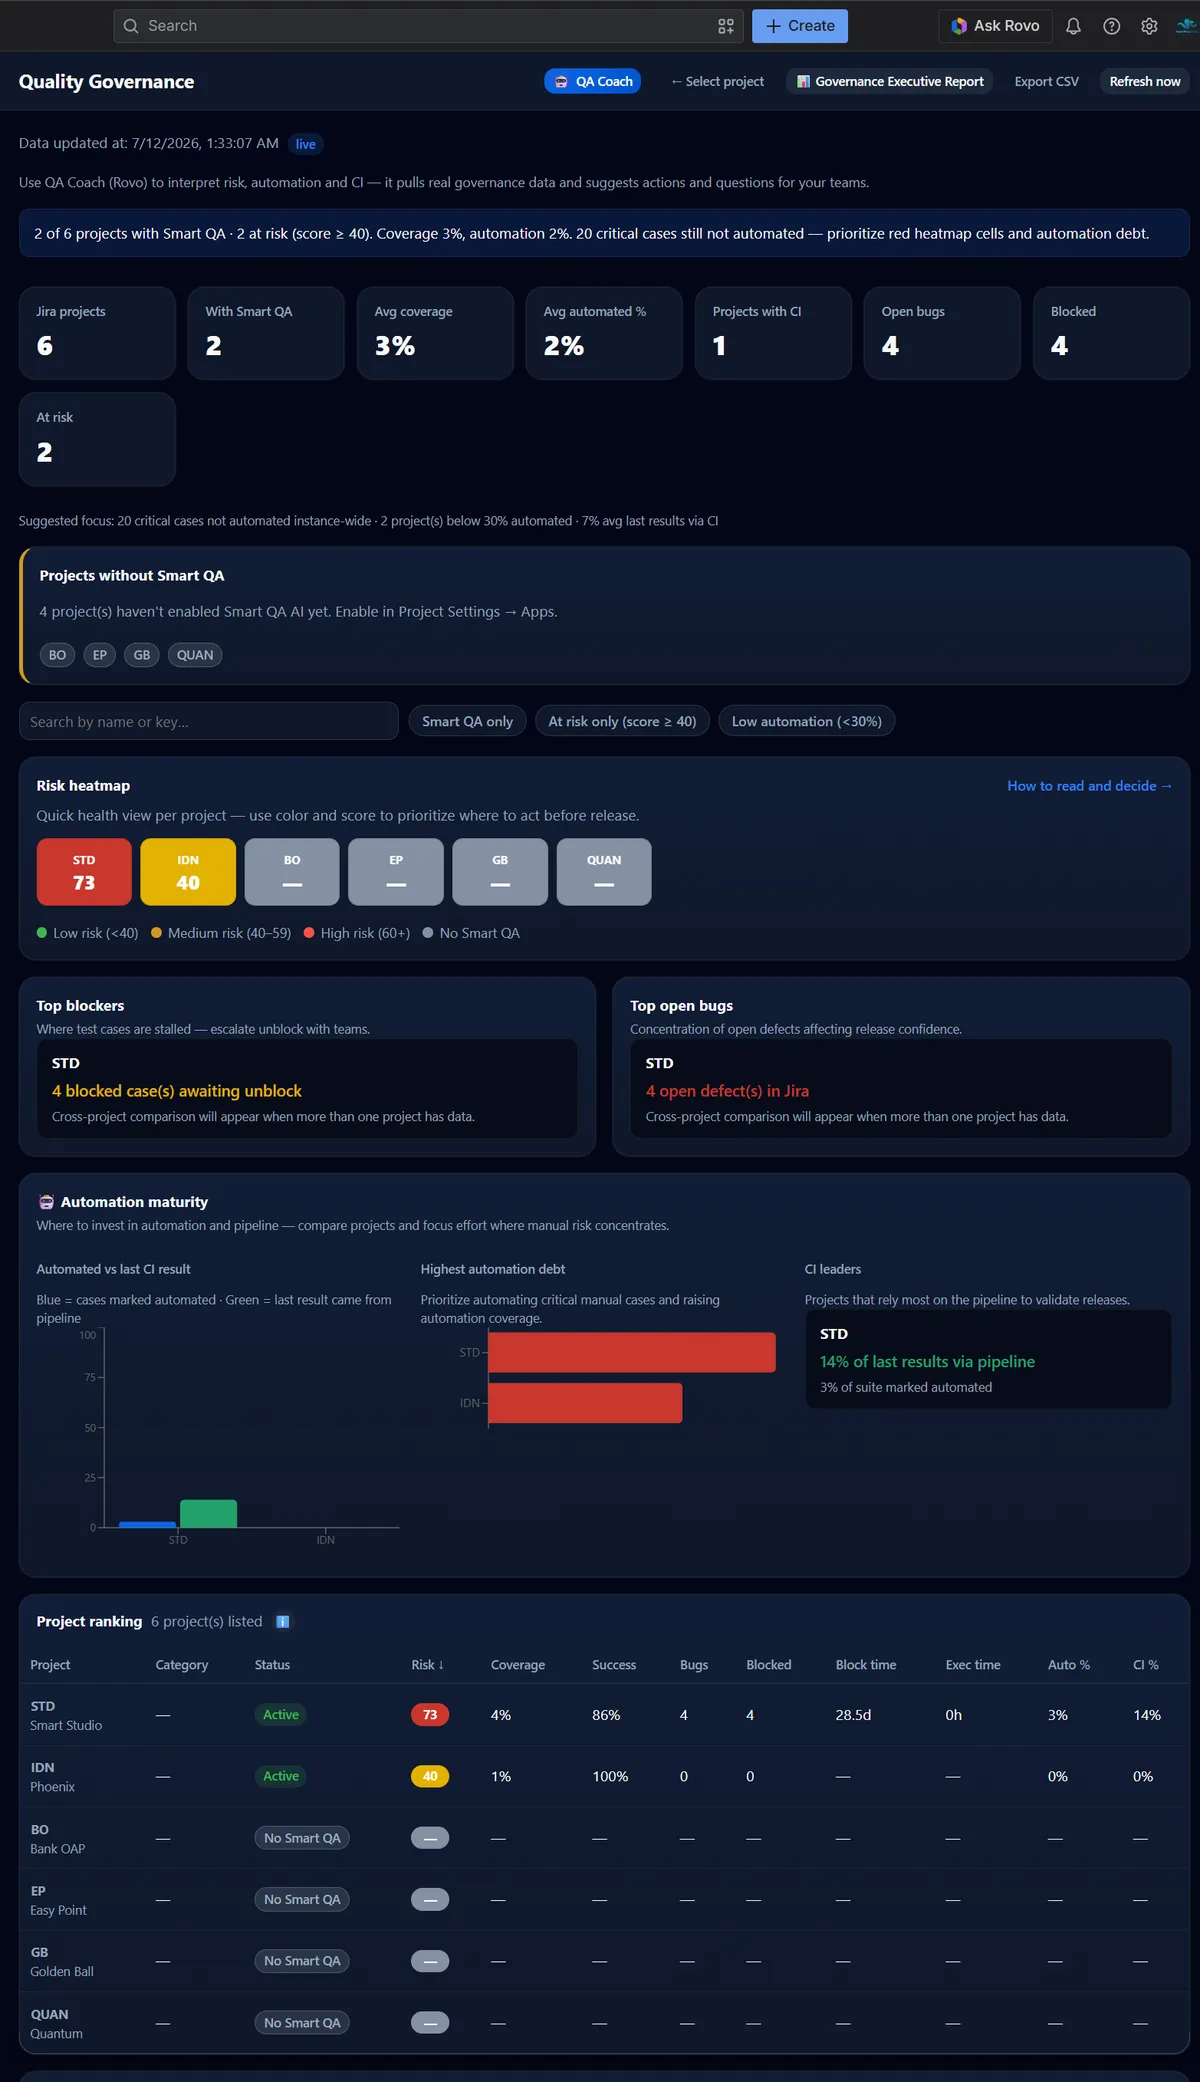The height and width of the screenshot is (2082, 1200).
Task: Open How to read and decide link
Action: (x=1089, y=786)
